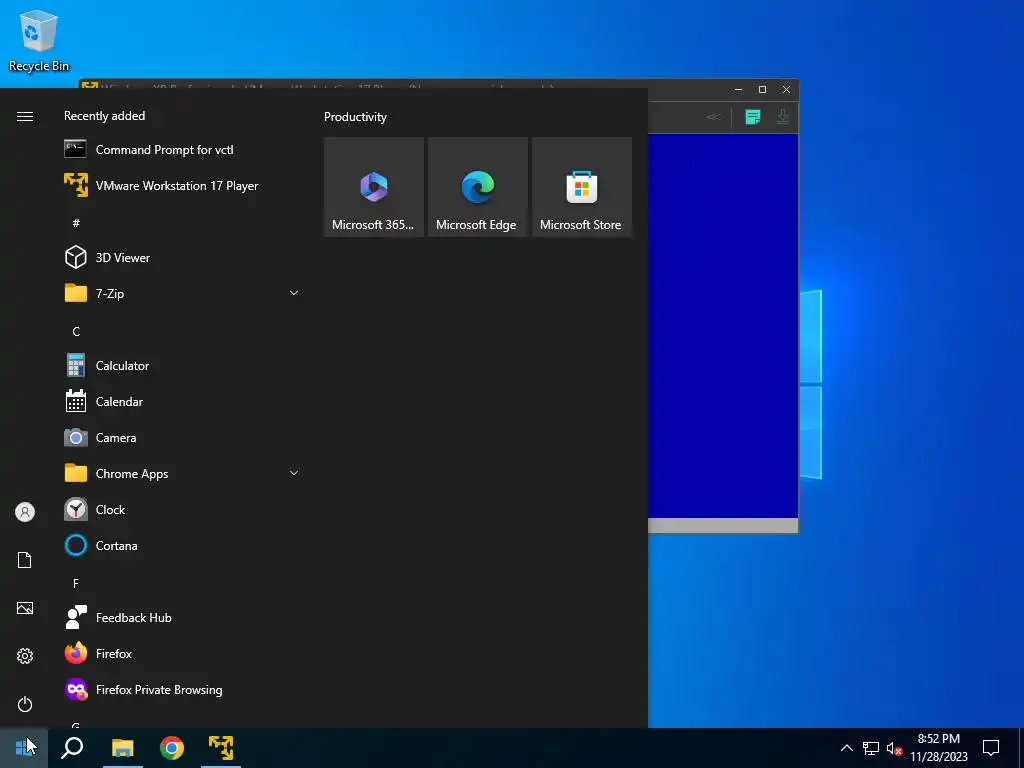Minimize the VMware Player window
Screen dimensions: 1024x768
739,89
